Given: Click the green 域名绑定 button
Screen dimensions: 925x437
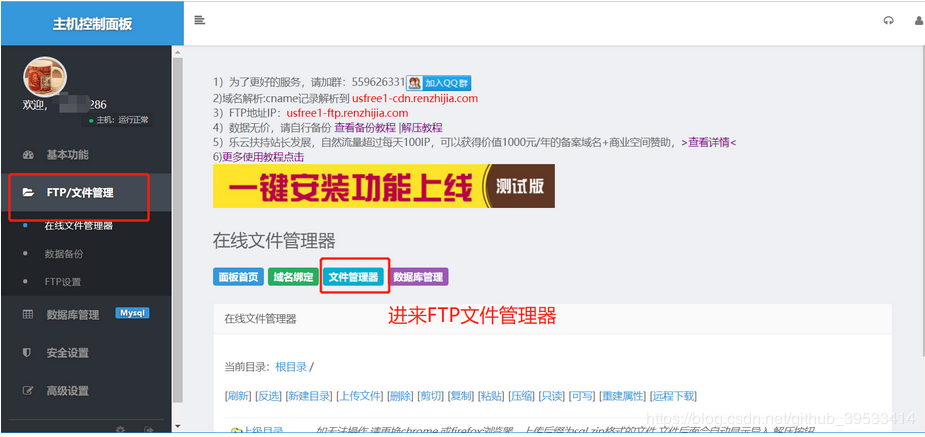Looking at the screenshot, I should tap(293, 277).
